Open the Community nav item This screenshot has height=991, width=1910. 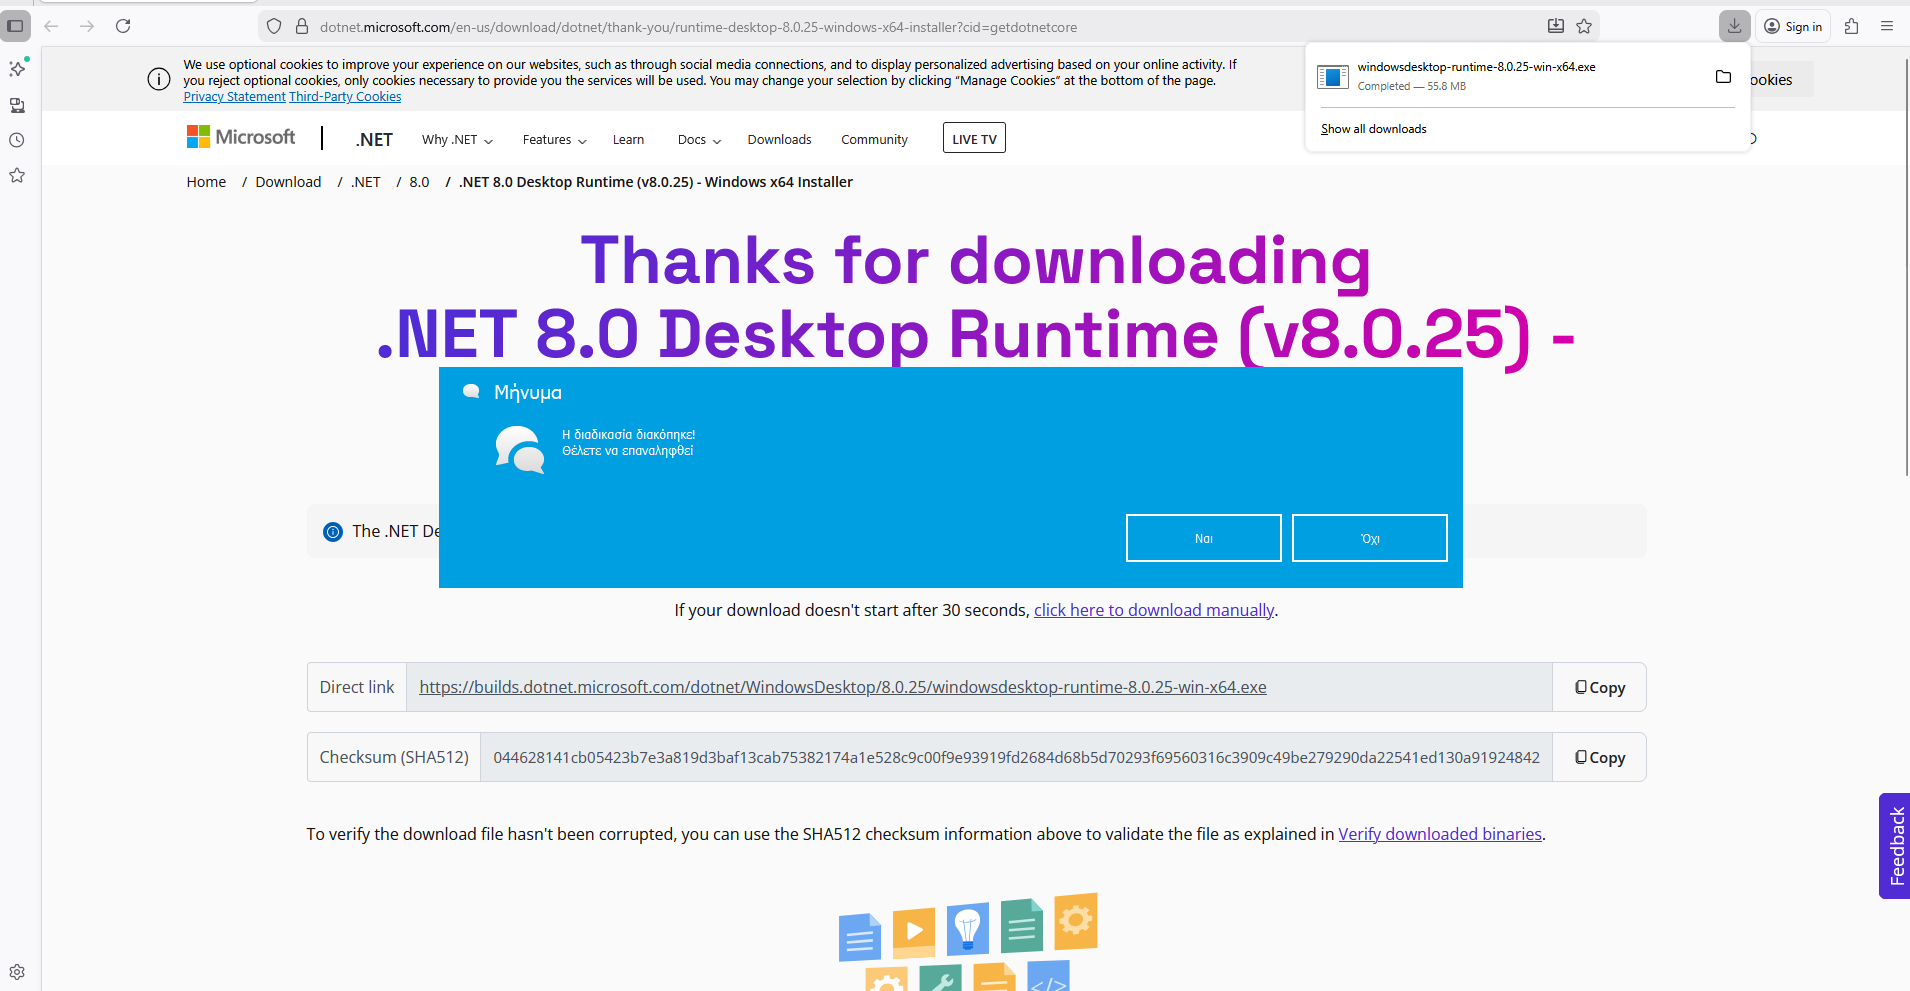tap(874, 140)
